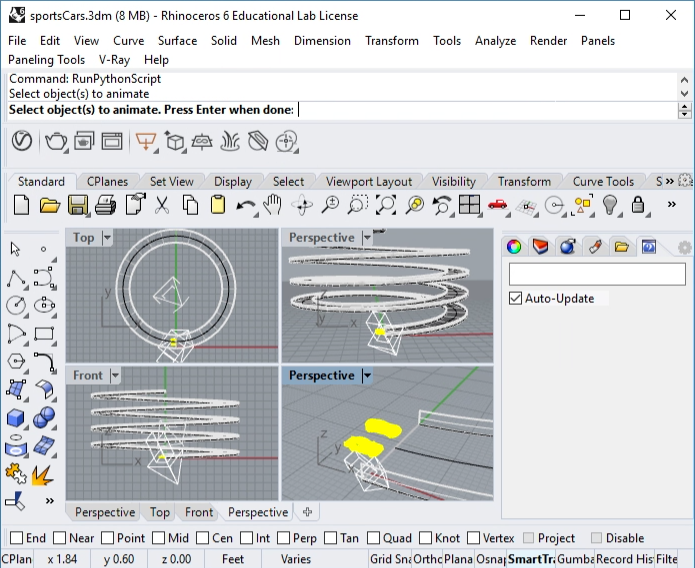Click the red car icon

tap(497, 204)
